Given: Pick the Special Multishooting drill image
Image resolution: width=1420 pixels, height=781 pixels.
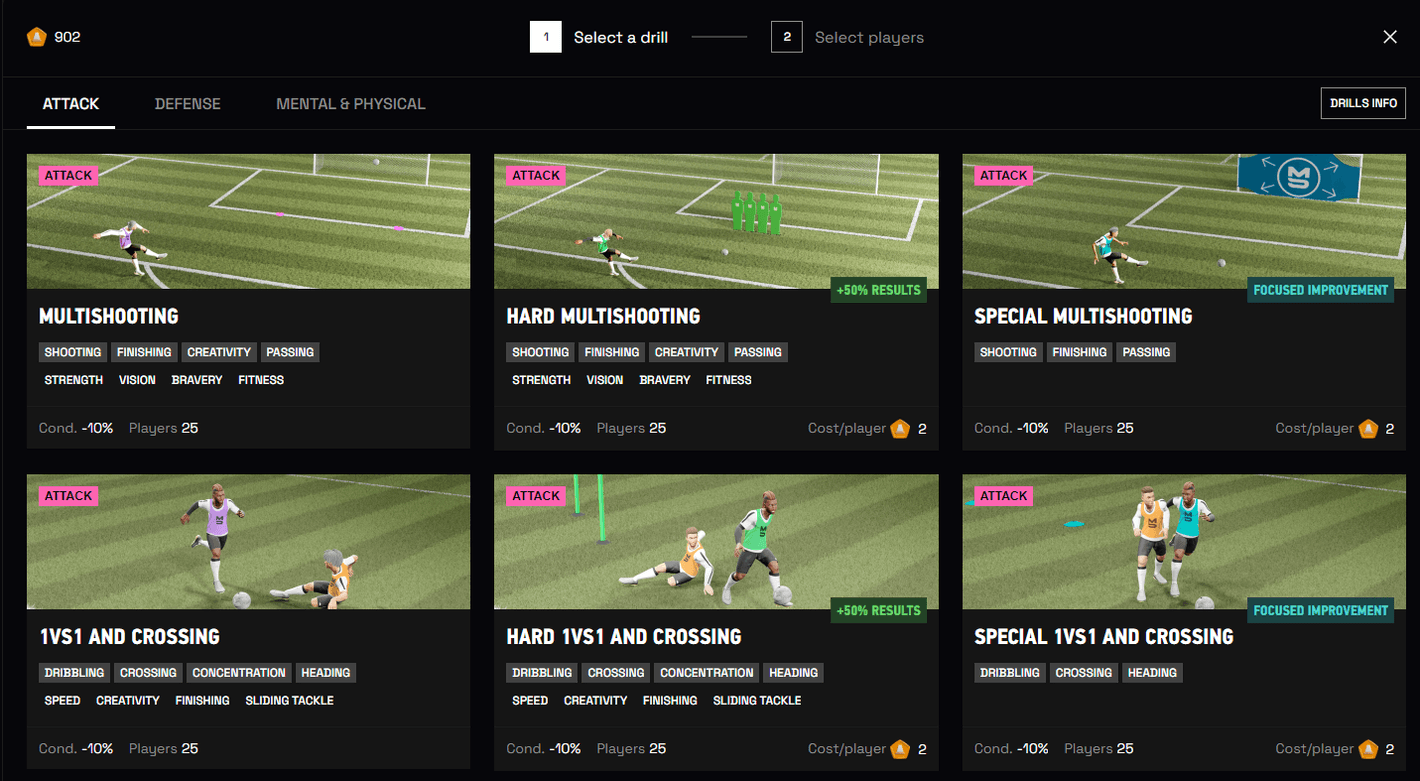Looking at the screenshot, I should [x=1183, y=222].
